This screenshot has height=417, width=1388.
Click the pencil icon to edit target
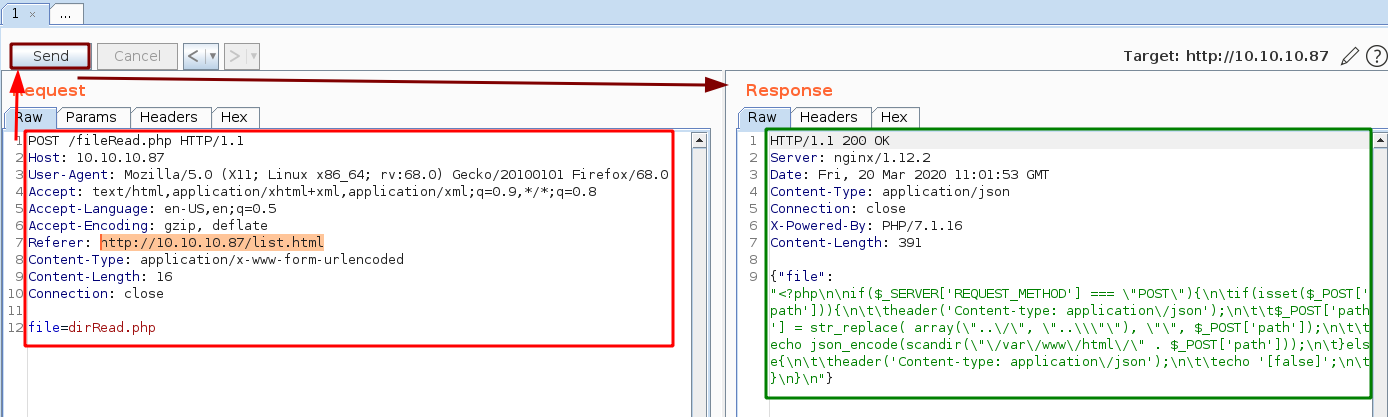tap(1349, 56)
